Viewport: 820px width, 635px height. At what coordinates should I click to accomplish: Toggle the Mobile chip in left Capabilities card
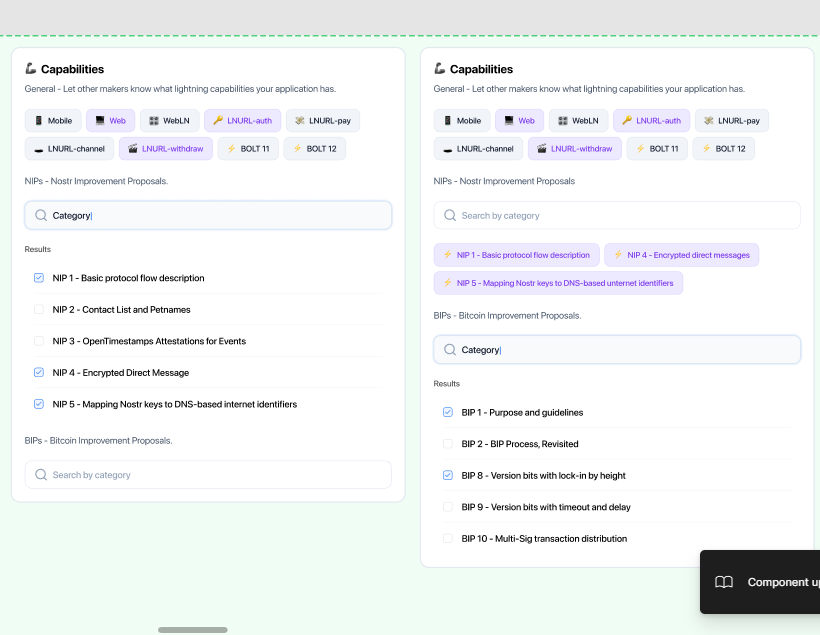[x=53, y=121]
